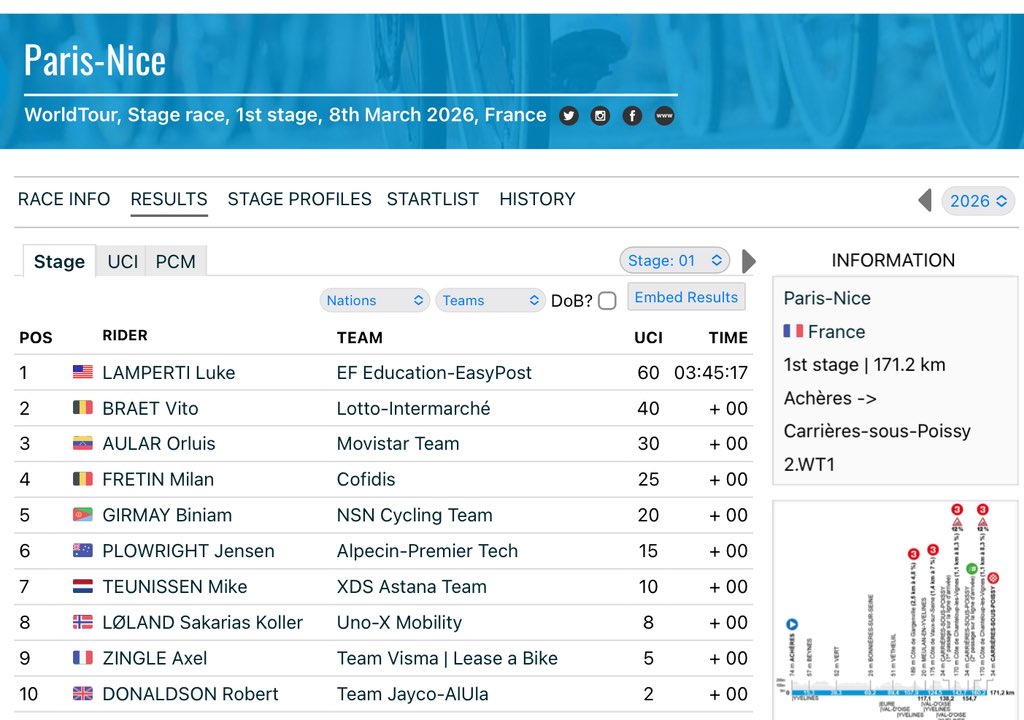Viewport: 1024px width, 720px height.
Task: Click the Paris-Nice page title
Action: point(95,61)
